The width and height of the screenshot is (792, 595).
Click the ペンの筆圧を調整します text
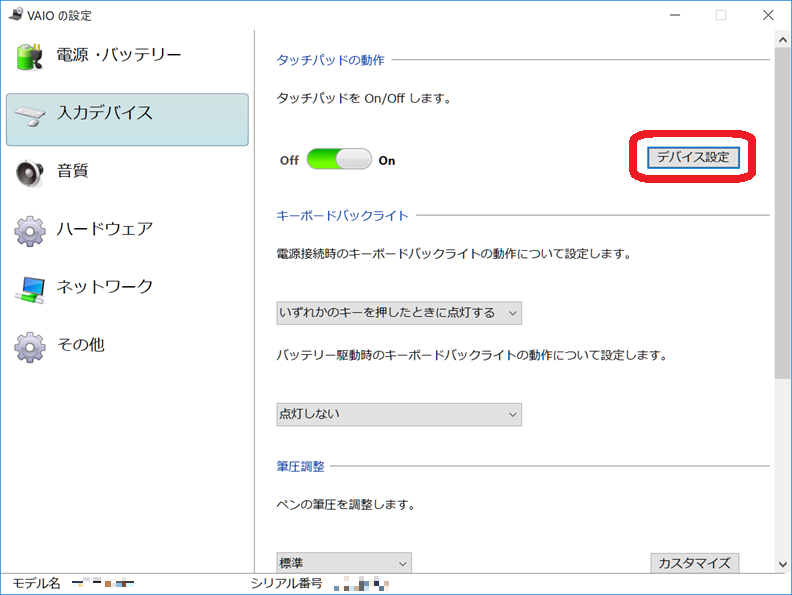click(x=346, y=505)
